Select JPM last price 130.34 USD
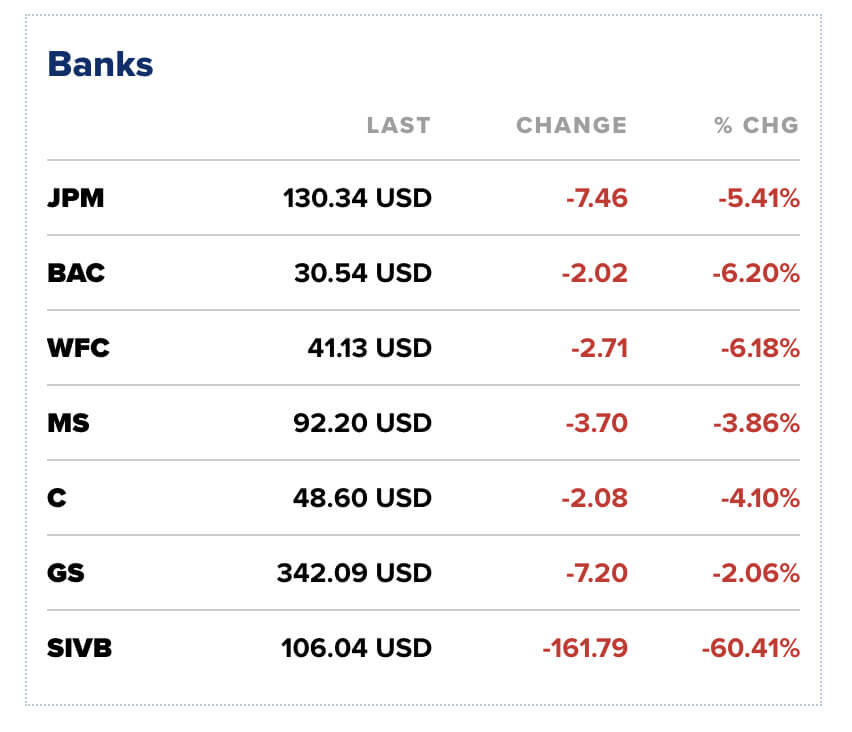The width and height of the screenshot is (852, 732). [x=357, y=198]
